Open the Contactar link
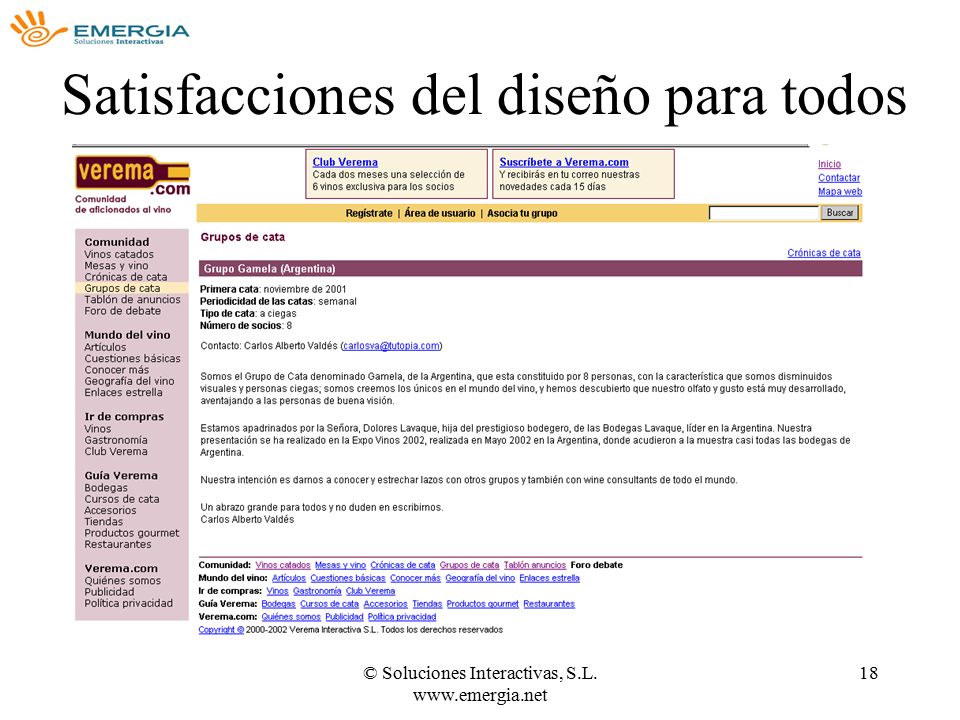This screenshot has width=960, height=720. tap(839, 178)
